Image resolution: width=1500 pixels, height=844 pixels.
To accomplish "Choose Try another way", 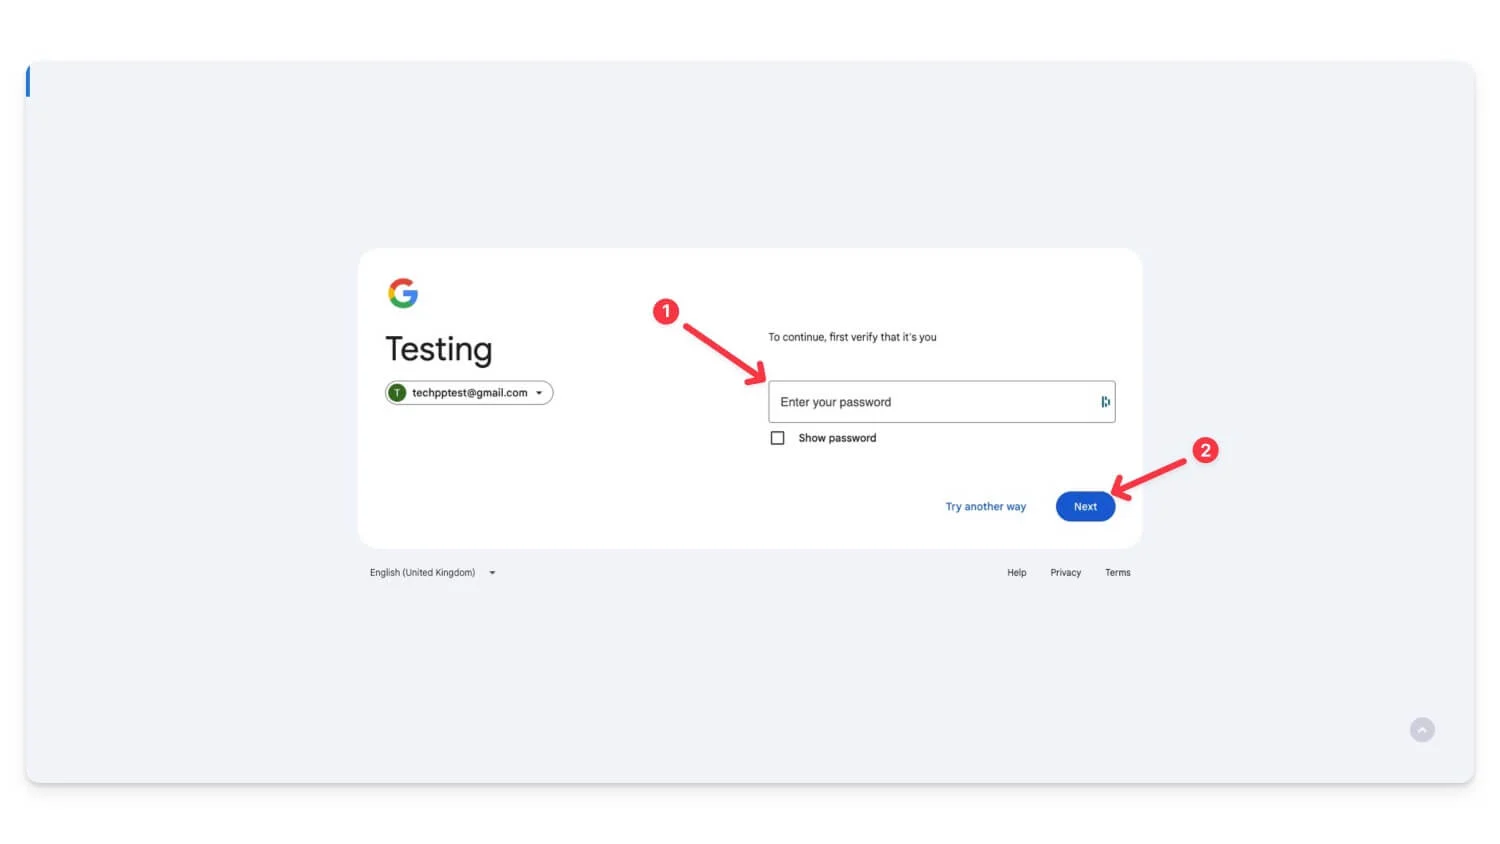I will point(986,507).
